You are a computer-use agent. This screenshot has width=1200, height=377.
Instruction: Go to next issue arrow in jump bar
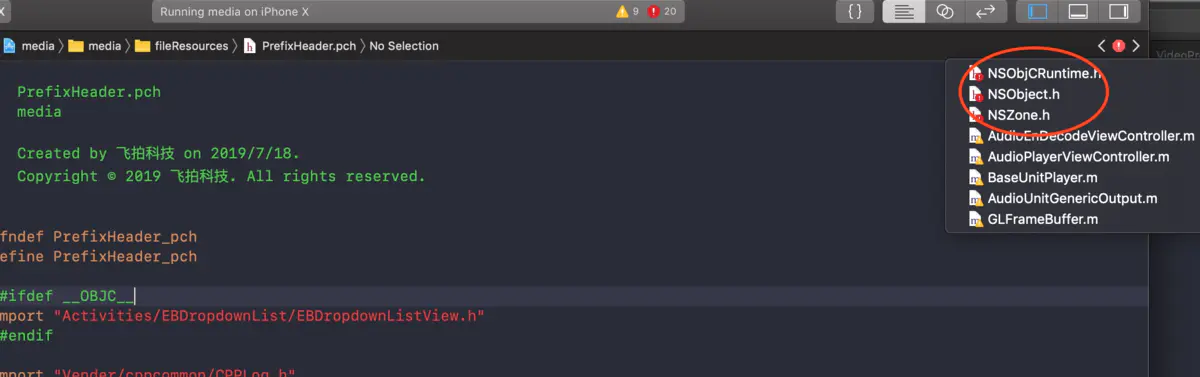[1136, 46]
